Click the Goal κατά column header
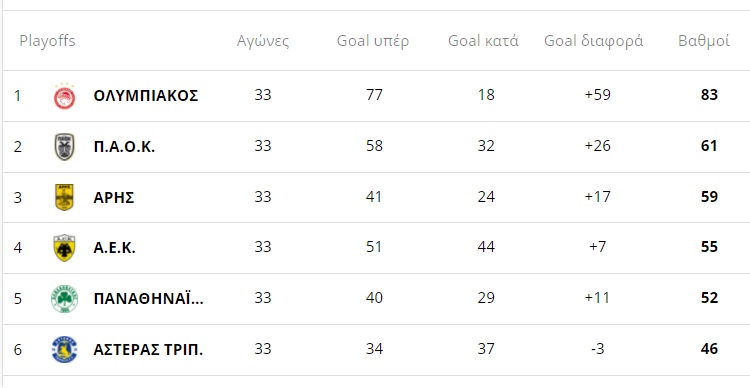 point(483,41)
